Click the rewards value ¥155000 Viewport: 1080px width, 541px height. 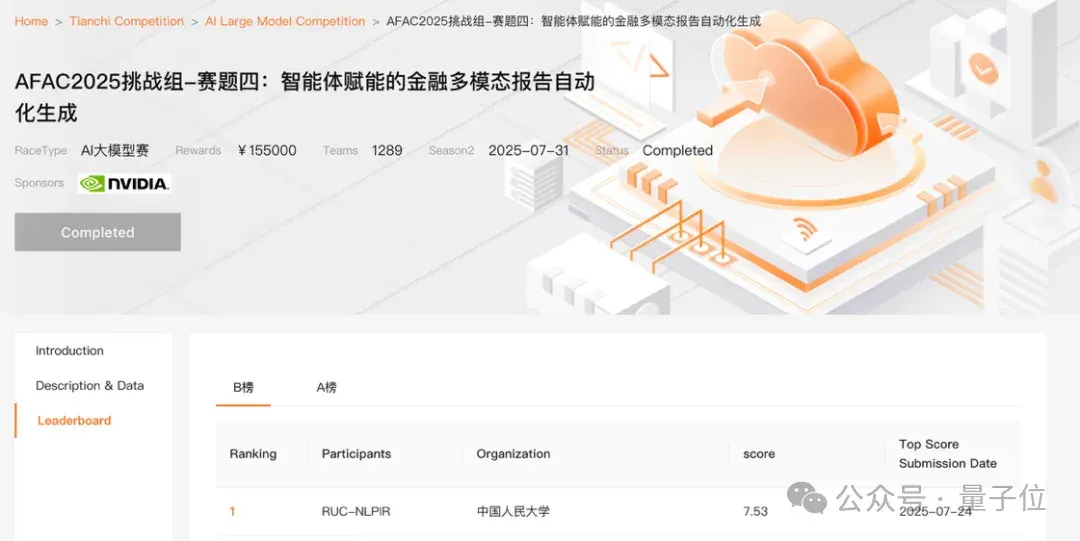[x=267, y=150]
